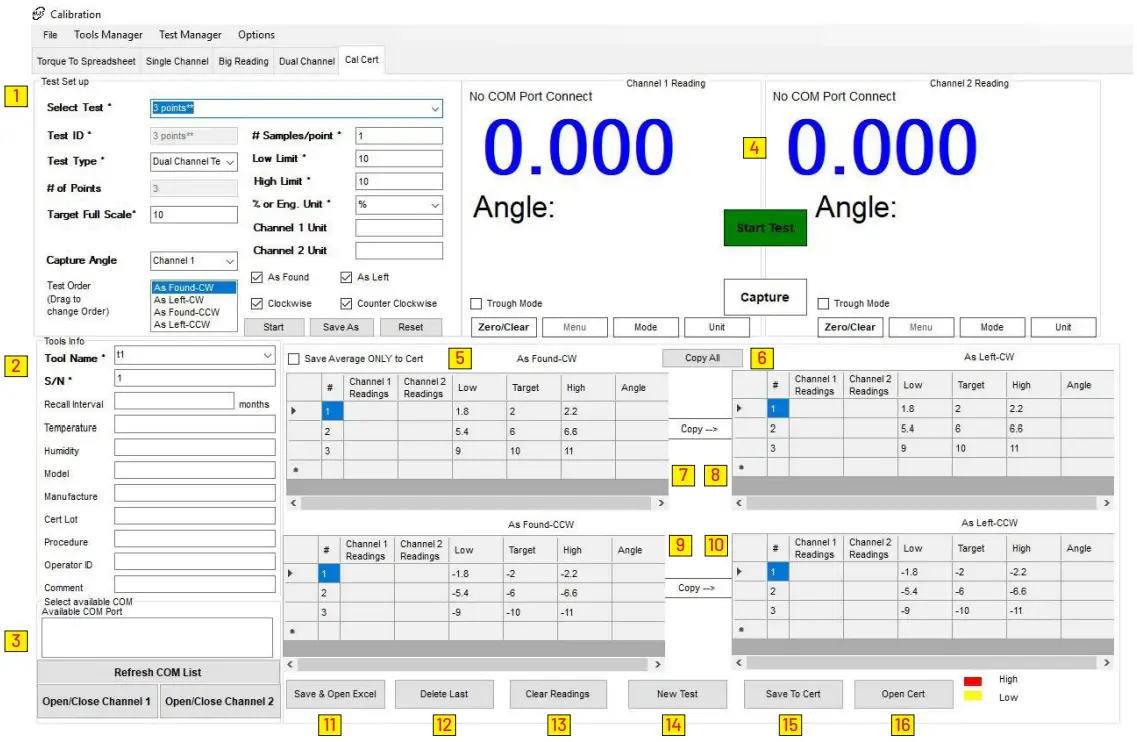1137x742 pixels.
Task: Open the Test Manager menu
Action: click(x=190, y=35)
